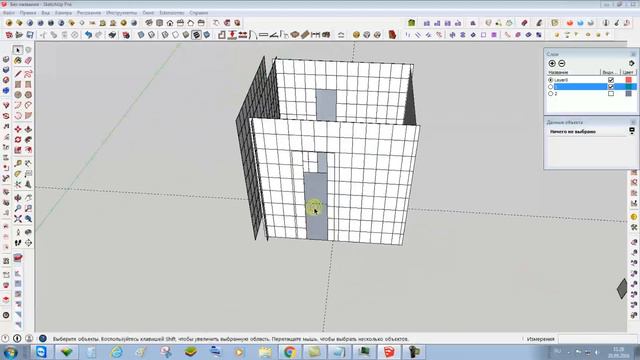Select the Move tool with red arrows

pyautogui.click(x=18, y=129)
